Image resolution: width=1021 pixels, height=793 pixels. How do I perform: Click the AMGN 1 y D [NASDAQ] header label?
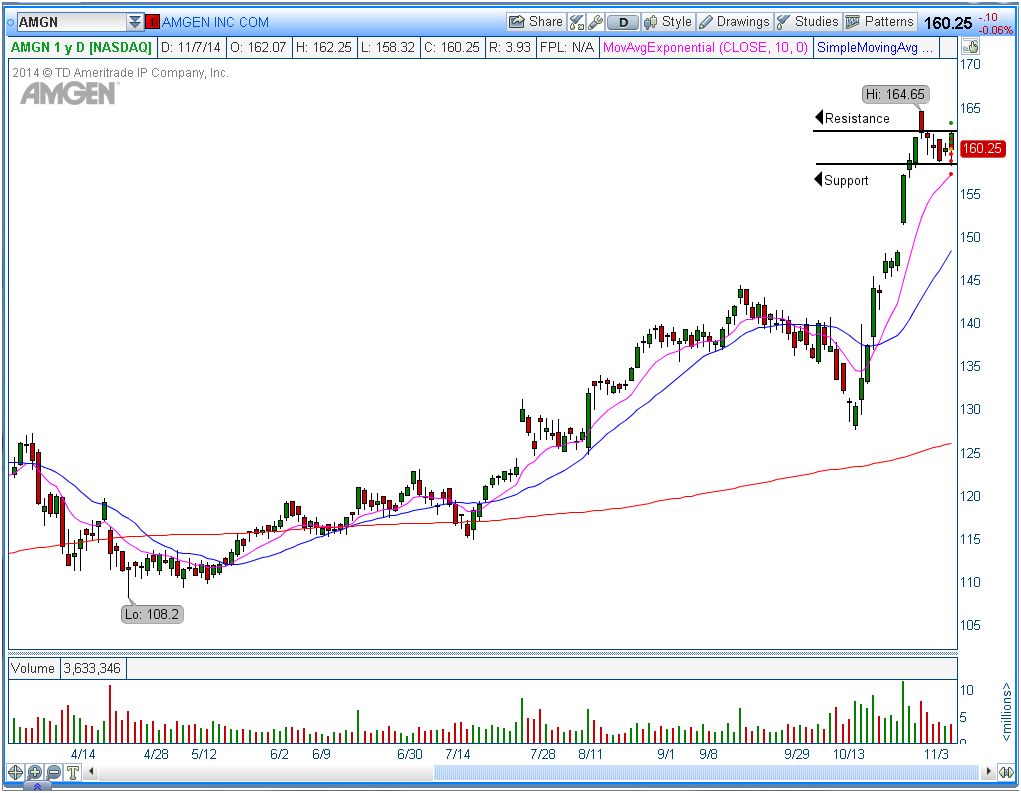[81, 48]
